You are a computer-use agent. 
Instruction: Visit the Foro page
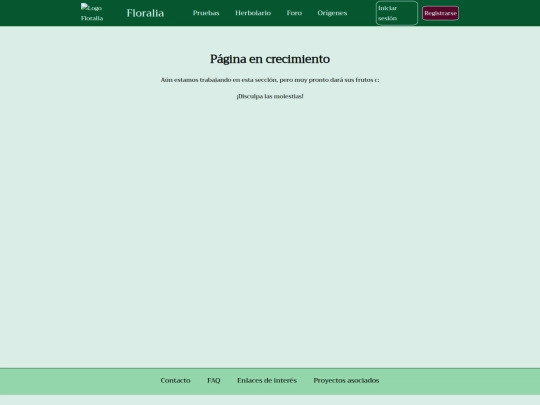pos(294,13)
